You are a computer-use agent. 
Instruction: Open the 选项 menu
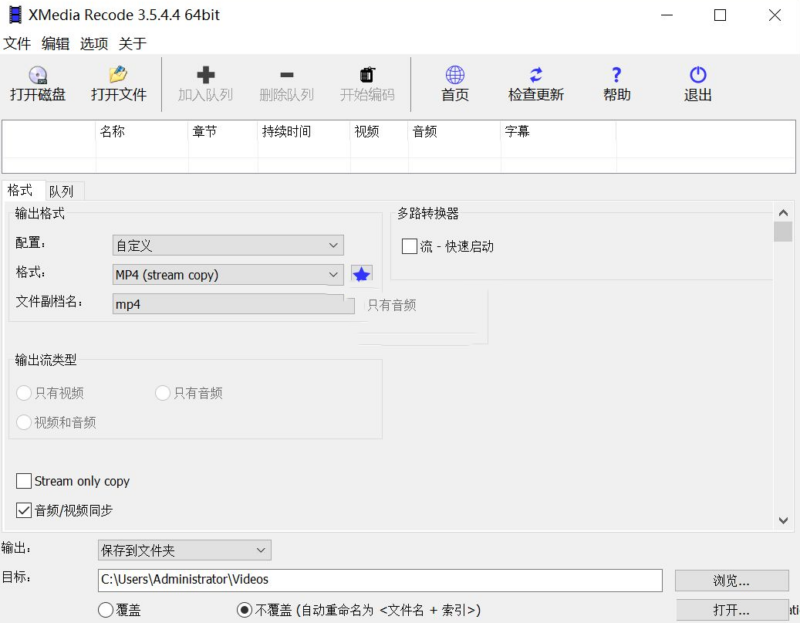[93, 43]
